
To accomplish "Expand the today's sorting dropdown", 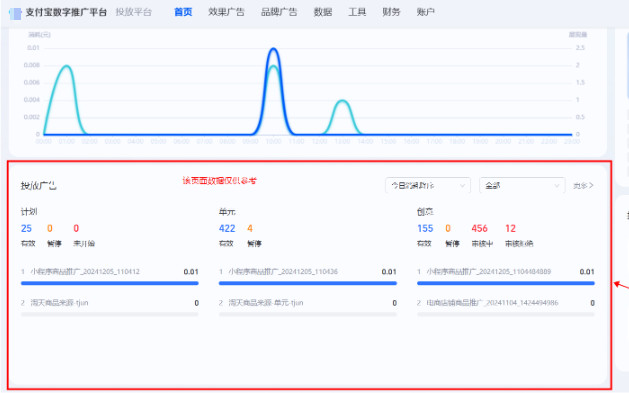I will click(428, 185).
